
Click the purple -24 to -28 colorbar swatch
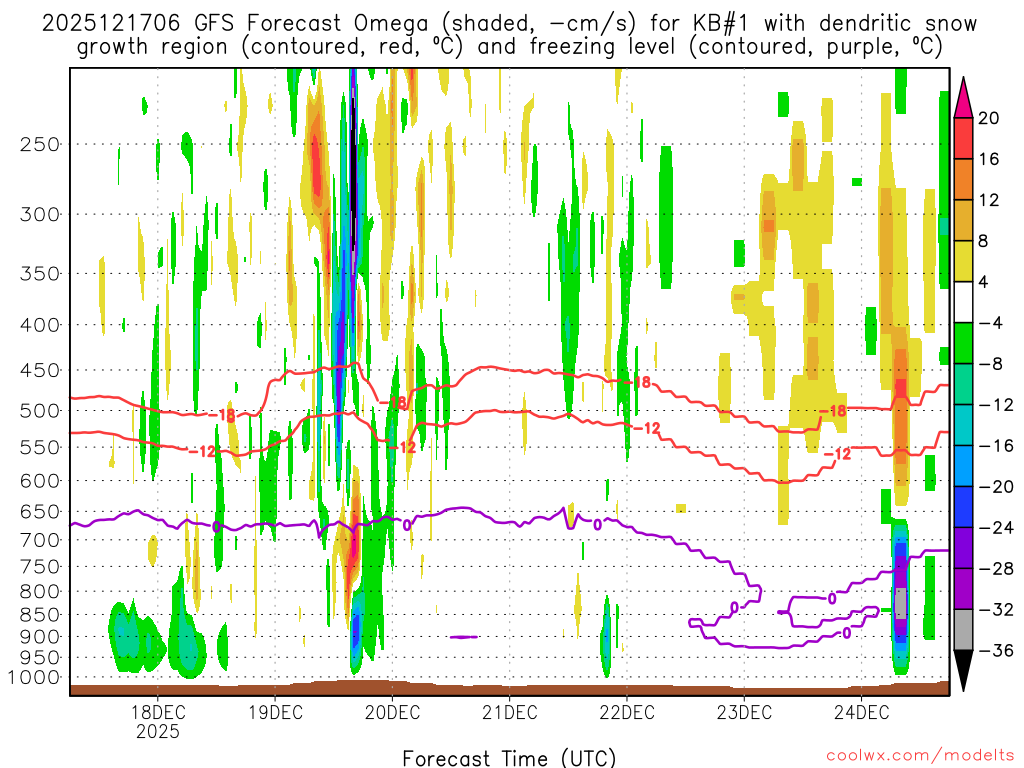click(963, 548)
